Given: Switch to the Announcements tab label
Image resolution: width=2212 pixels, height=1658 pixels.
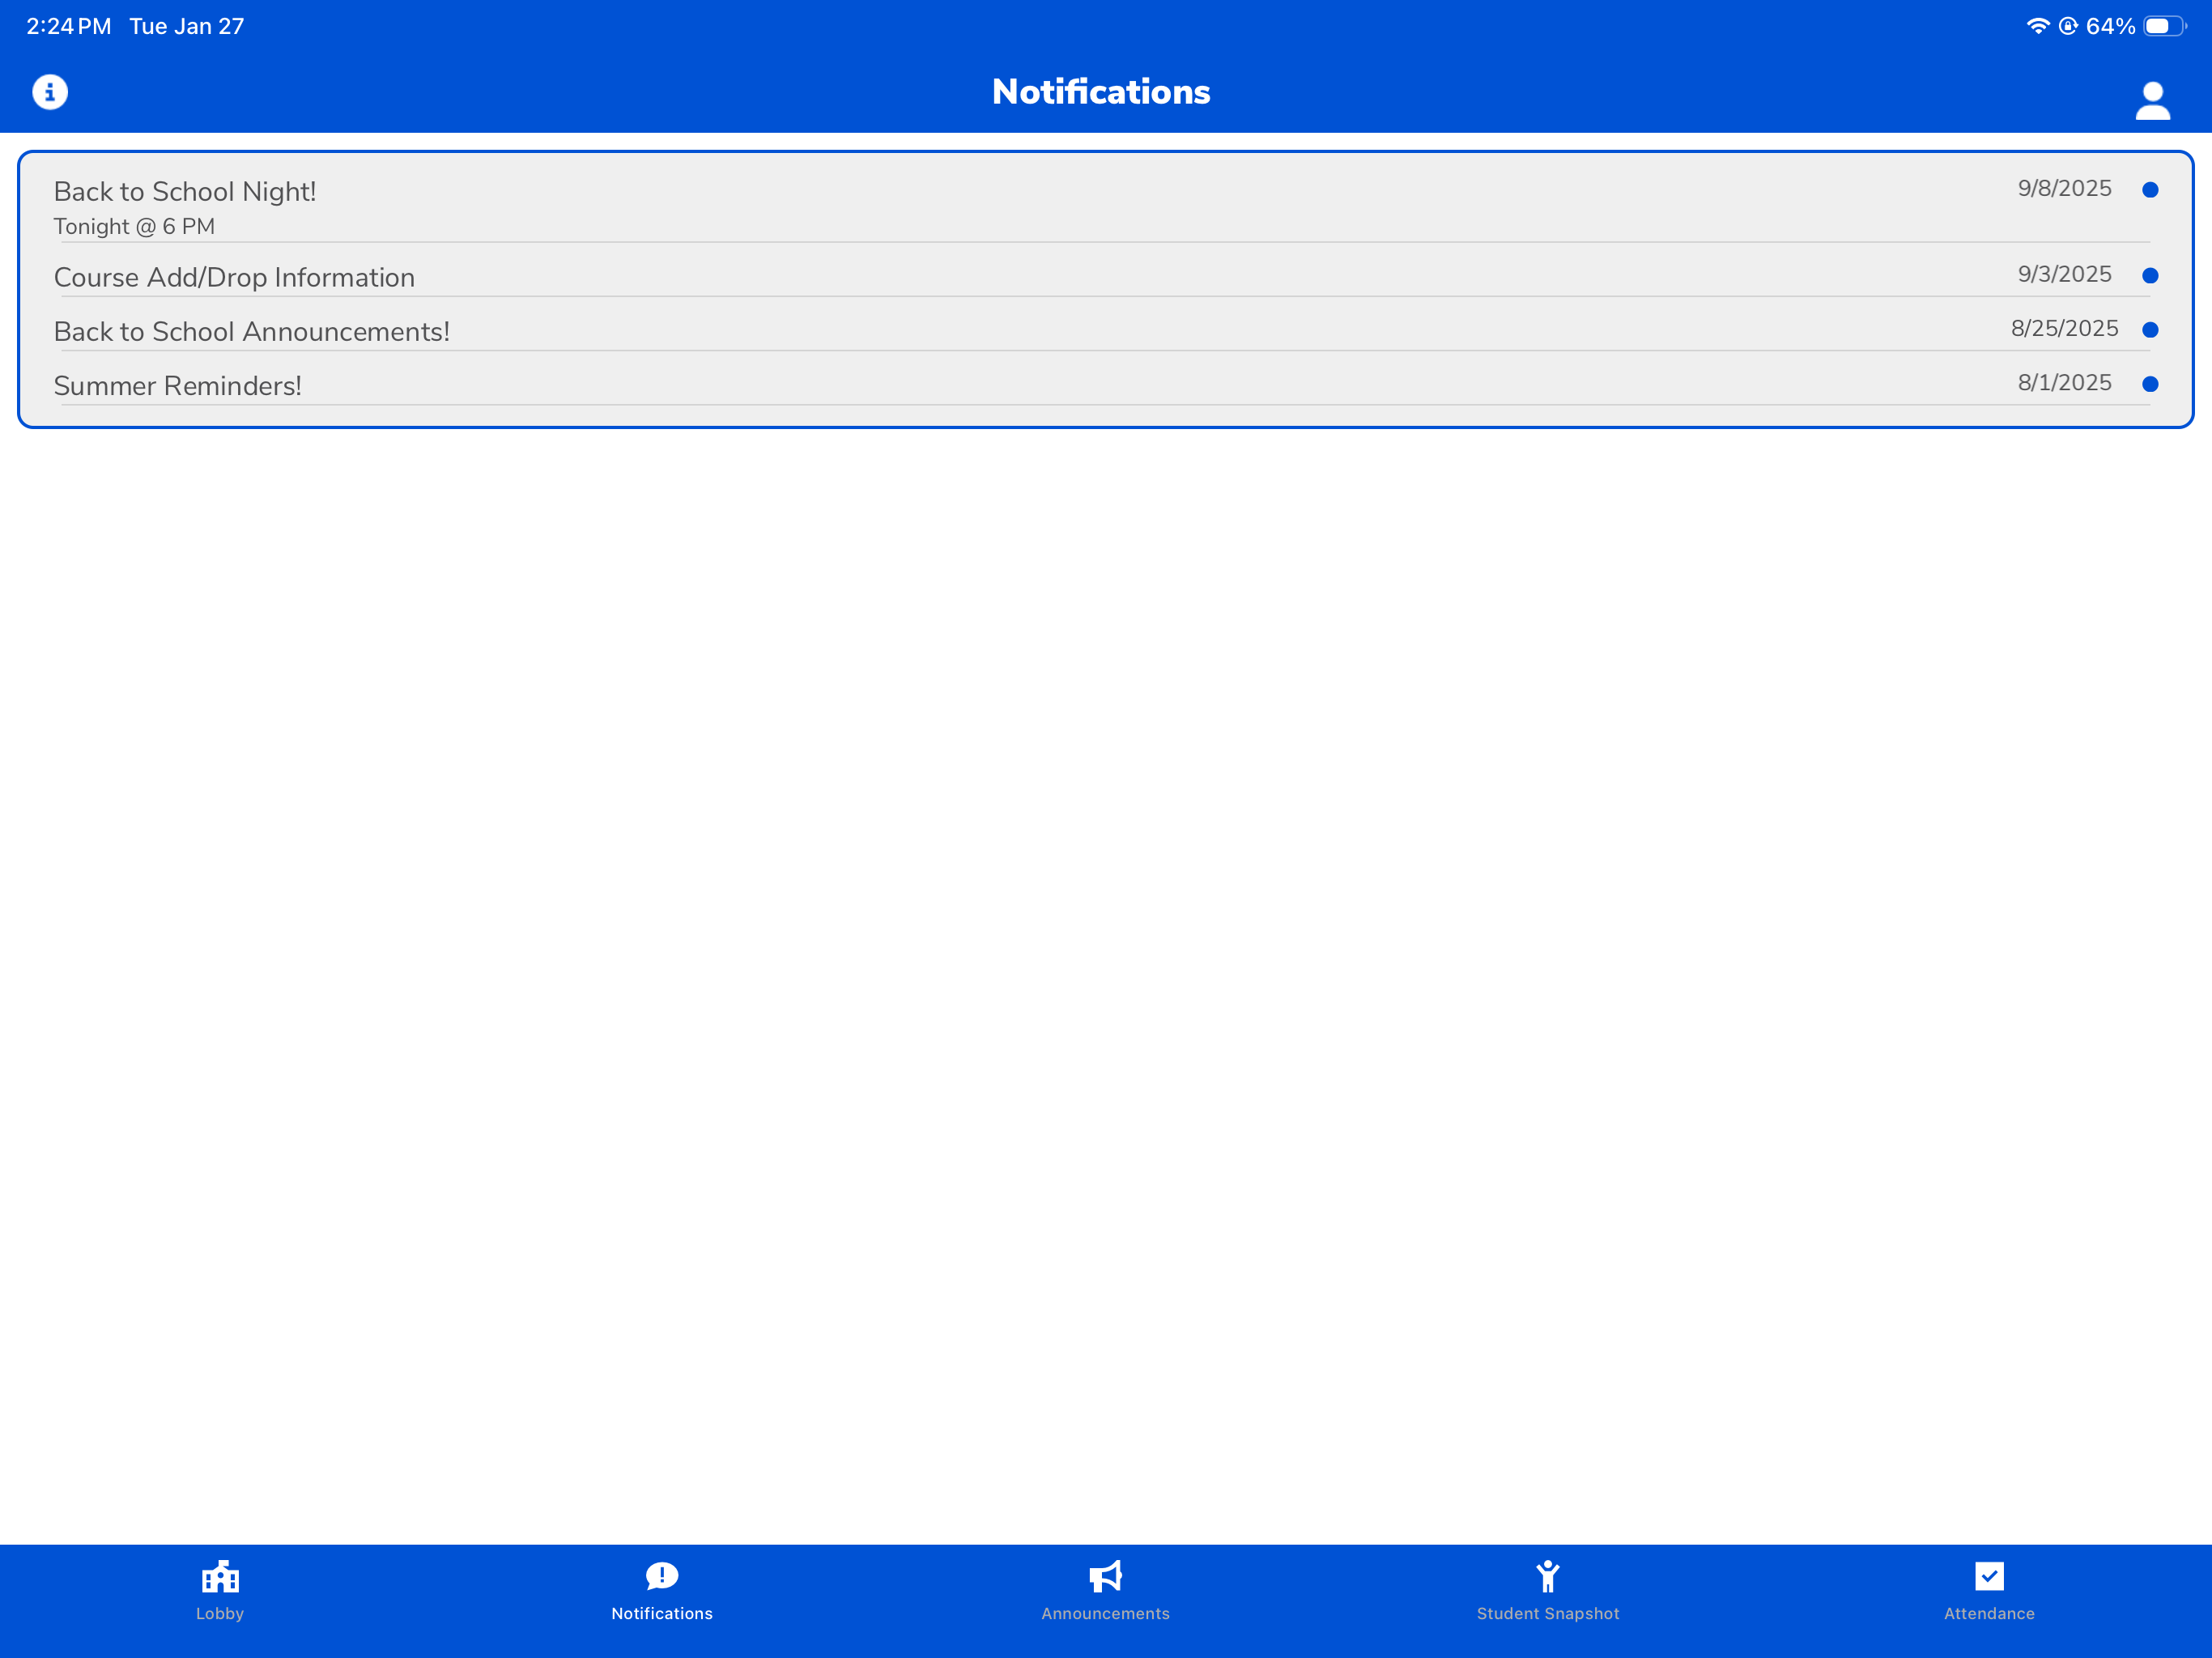Looking at the screenshot, I should click(1105, 1613).
